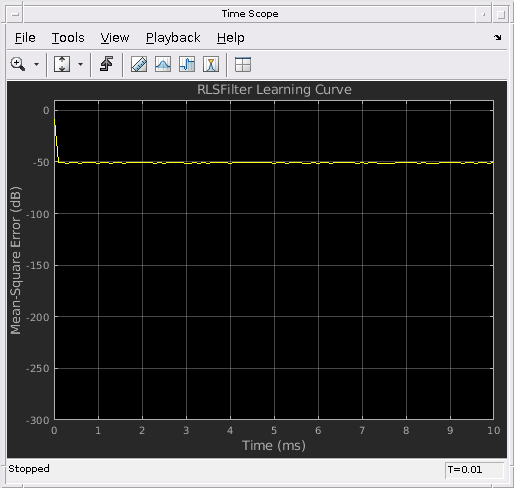
Task: Select the Zoom In tool
Action: point(18,64)
